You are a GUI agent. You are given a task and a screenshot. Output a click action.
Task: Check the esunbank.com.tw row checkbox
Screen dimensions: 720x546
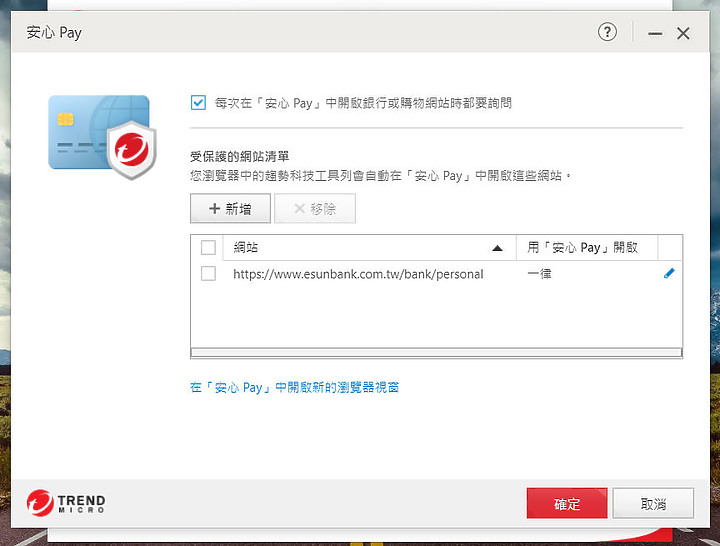coord(208,274)
